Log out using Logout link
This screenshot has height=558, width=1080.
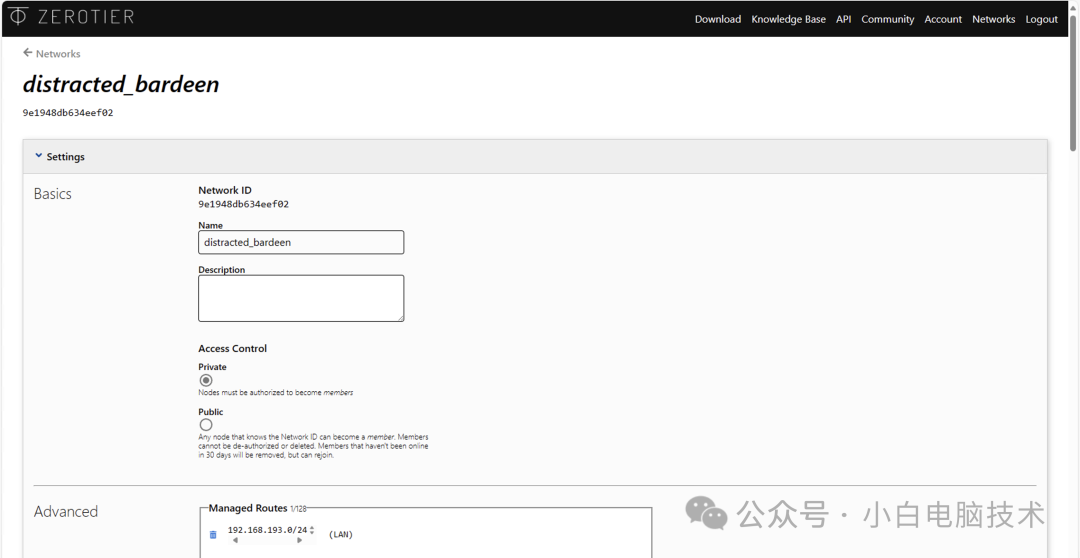click(x=1041, y=19)
